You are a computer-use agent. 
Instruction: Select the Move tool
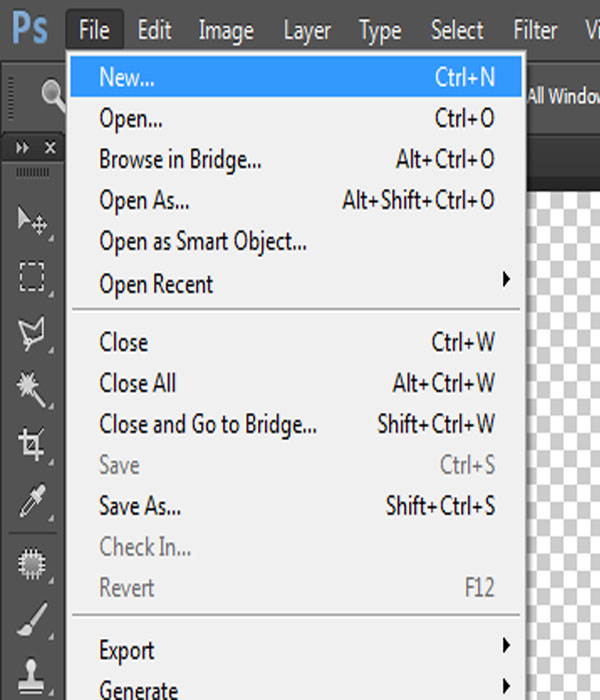click(32, 221)
